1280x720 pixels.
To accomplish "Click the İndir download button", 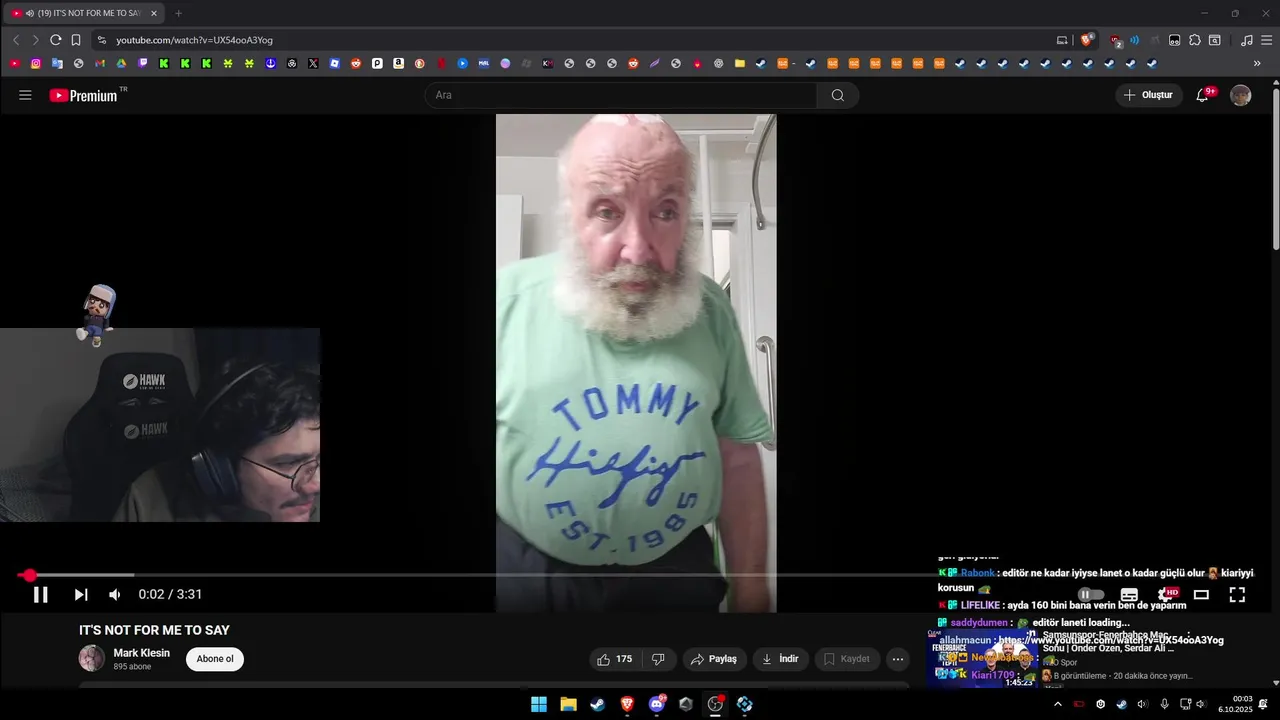I will (780, 659).
